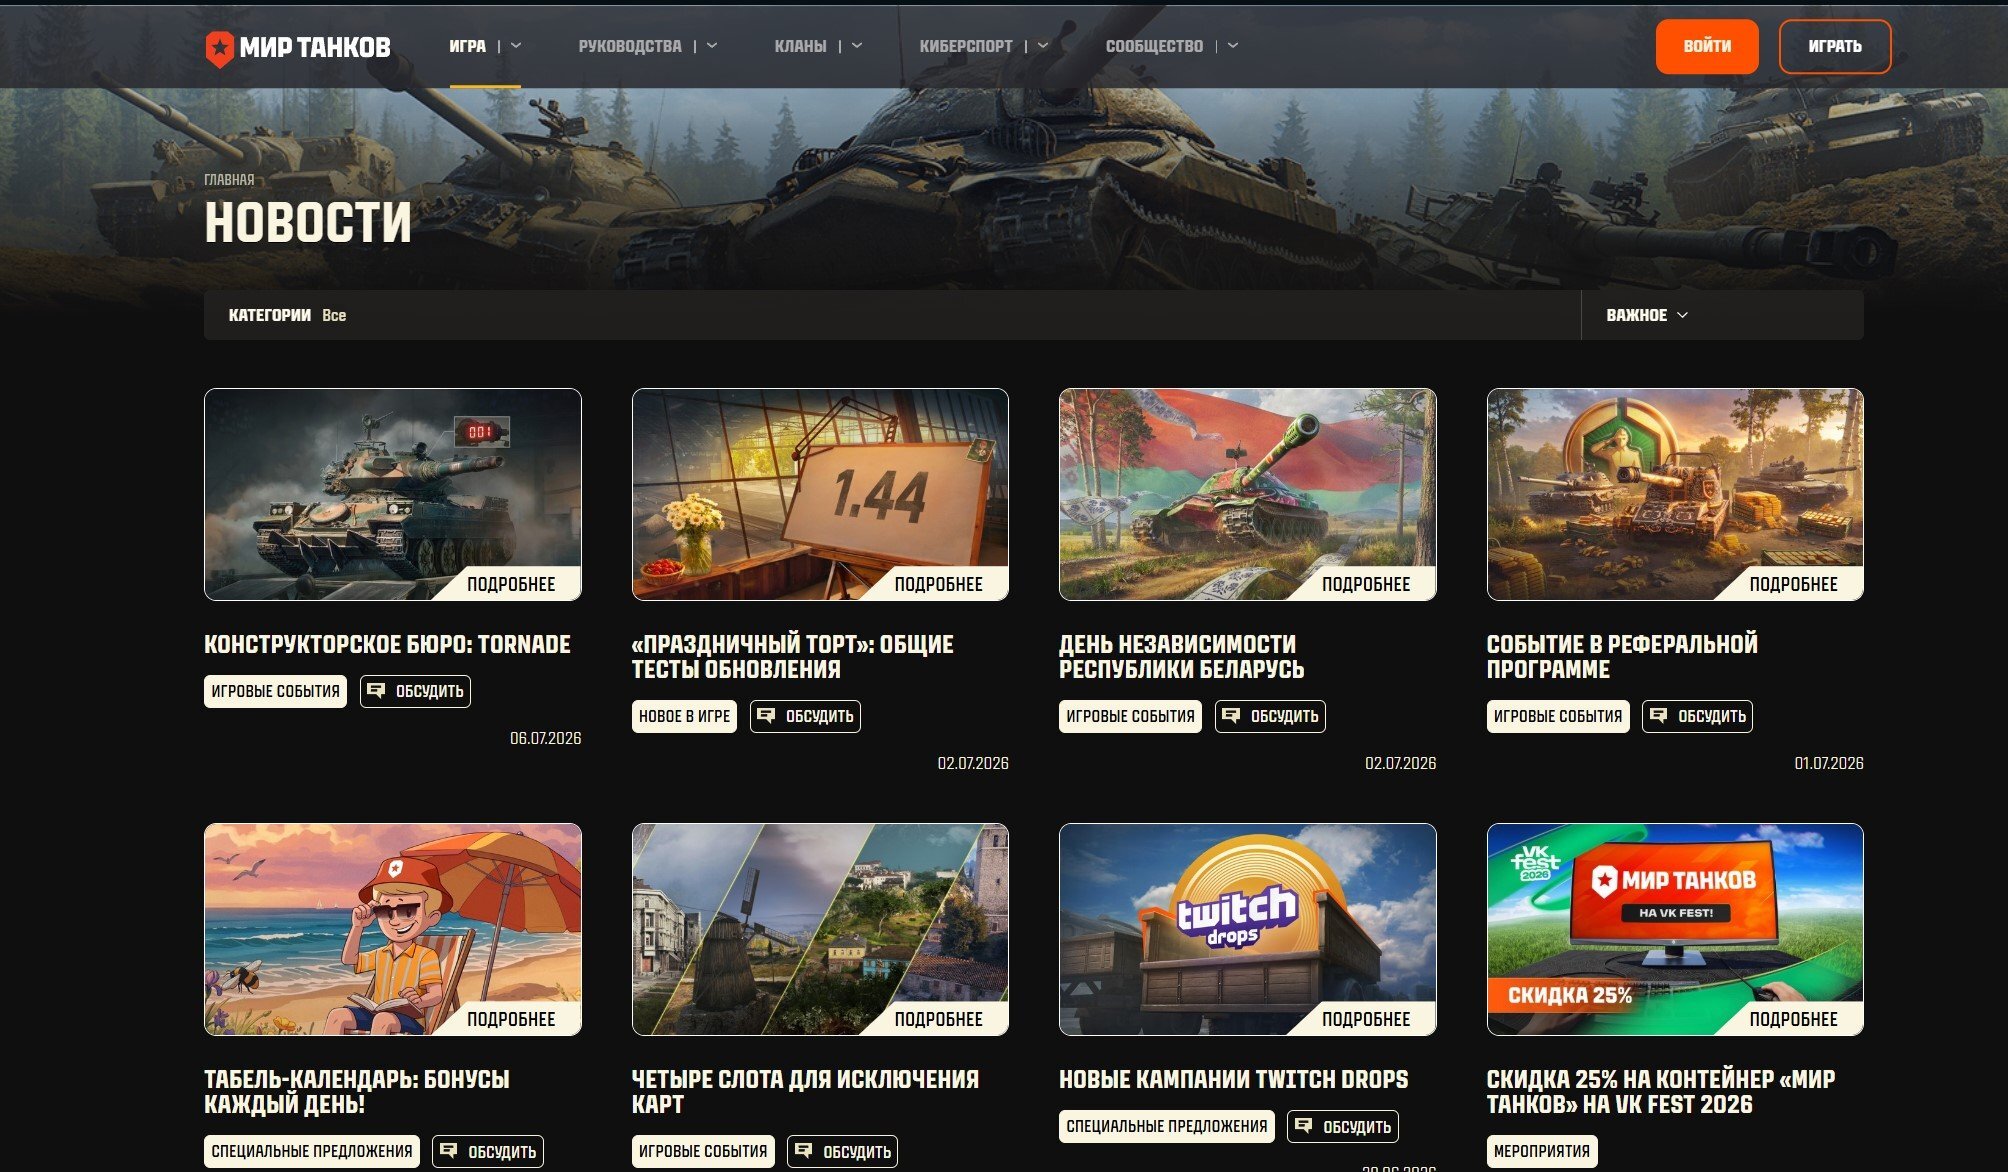Go to Главная breadcrumb link
The width and height of the screenshot is (2008, 1172).
coord(229,180)
